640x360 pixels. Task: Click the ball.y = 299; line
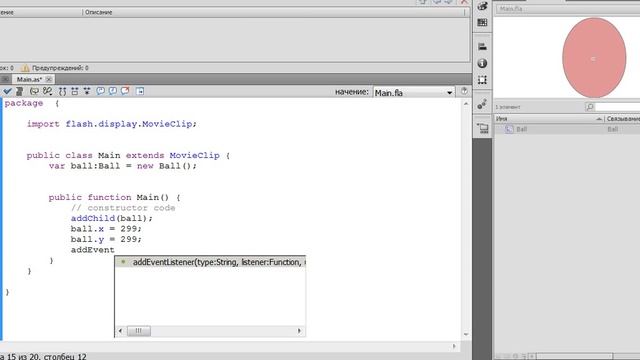pyautogui.click(x=106, y=240)
